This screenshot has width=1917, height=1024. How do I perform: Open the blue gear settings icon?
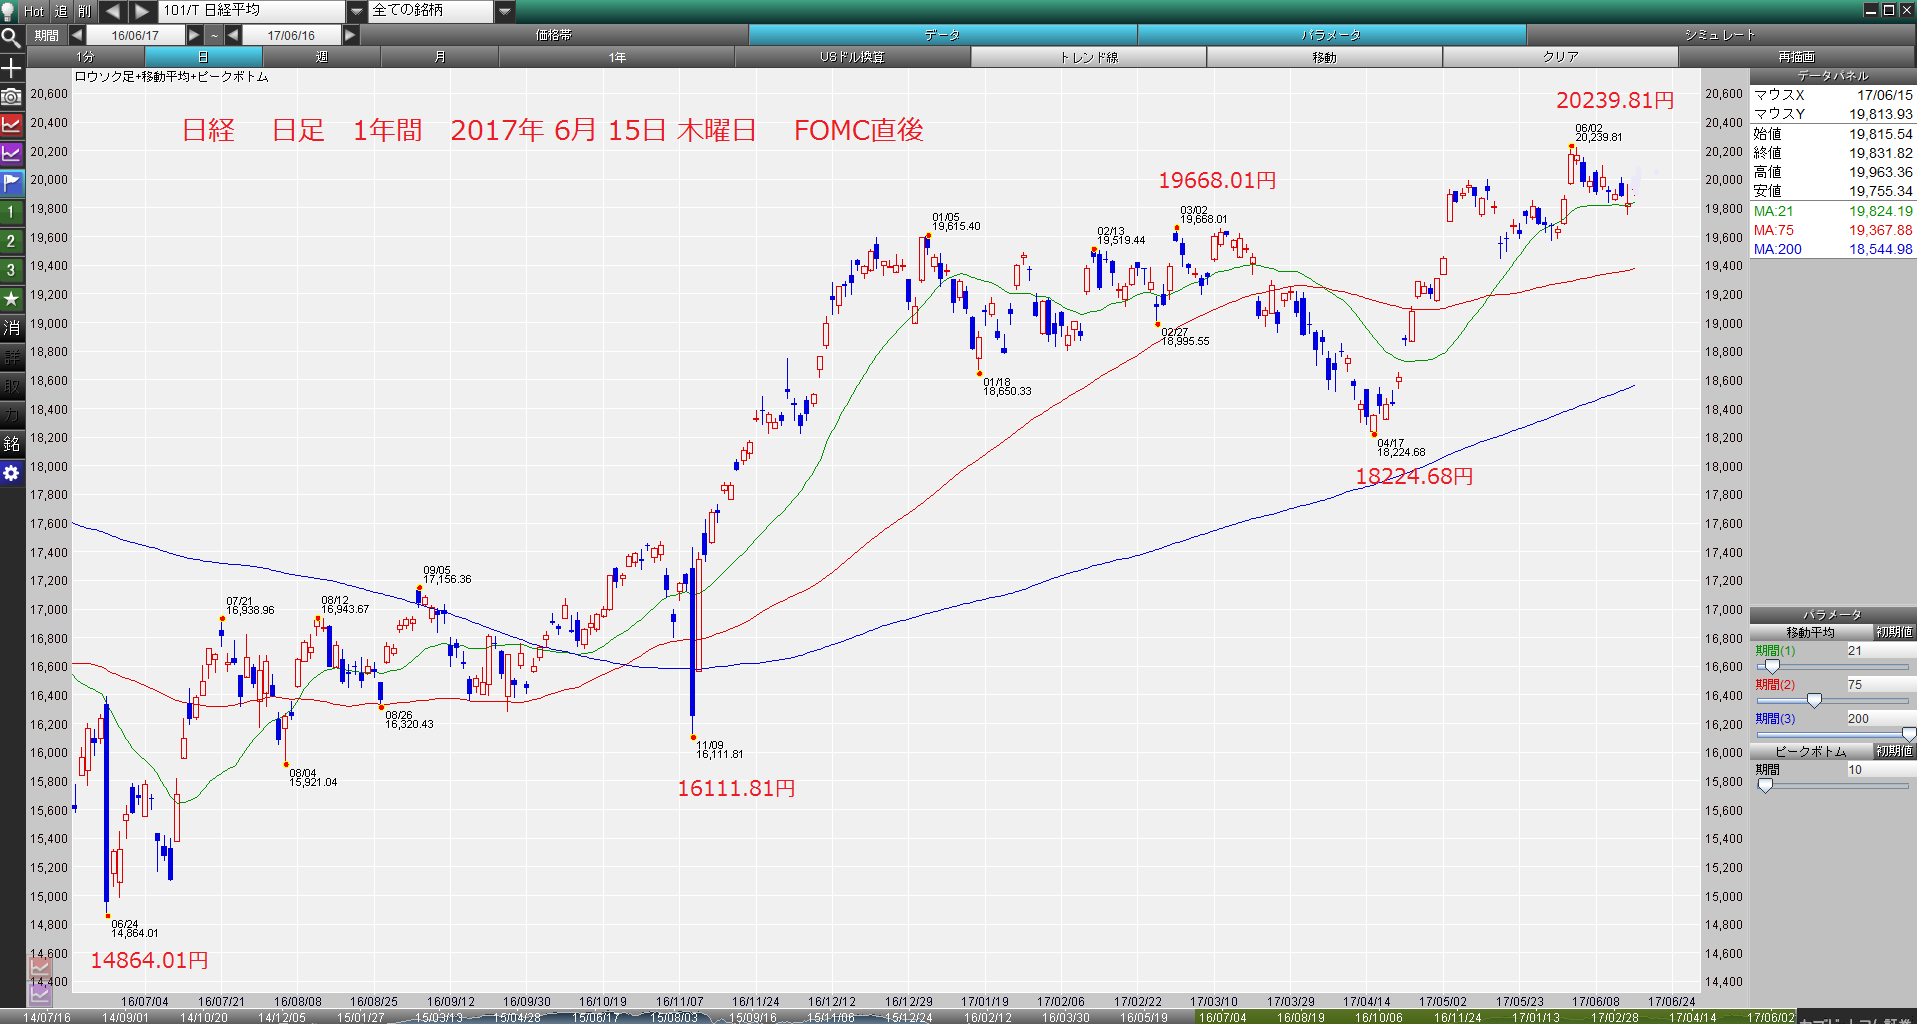(11, 473)
